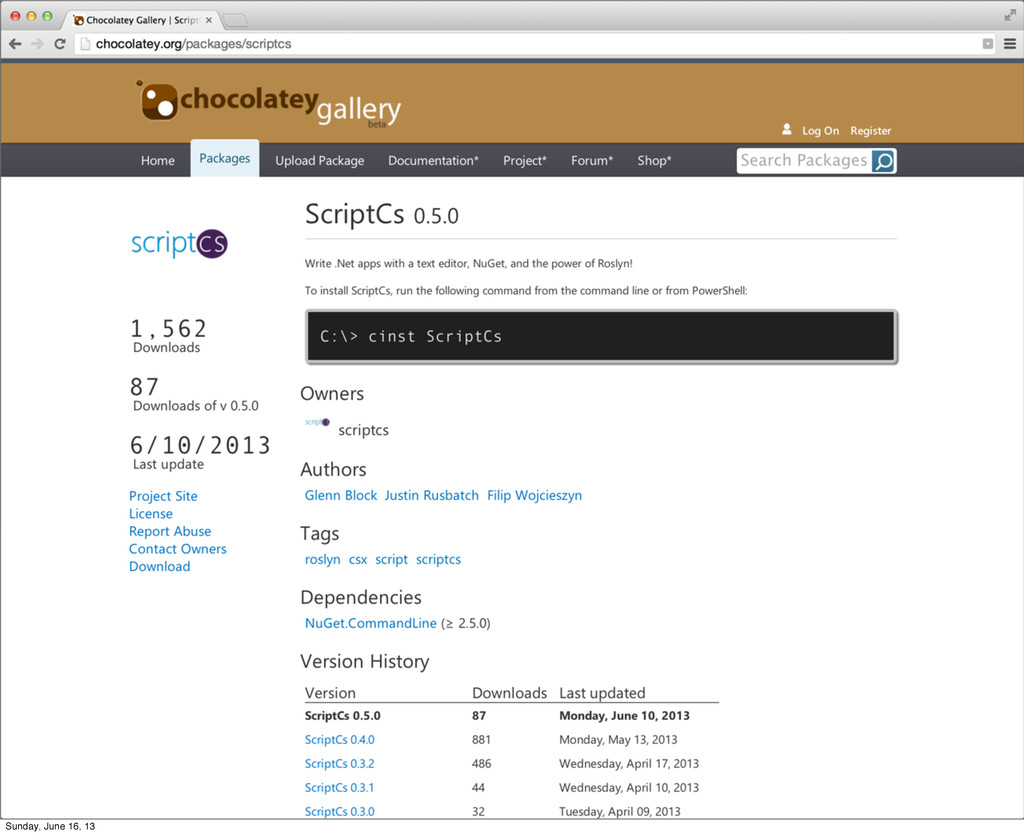Click the Downloads column header

pos(509,693)
